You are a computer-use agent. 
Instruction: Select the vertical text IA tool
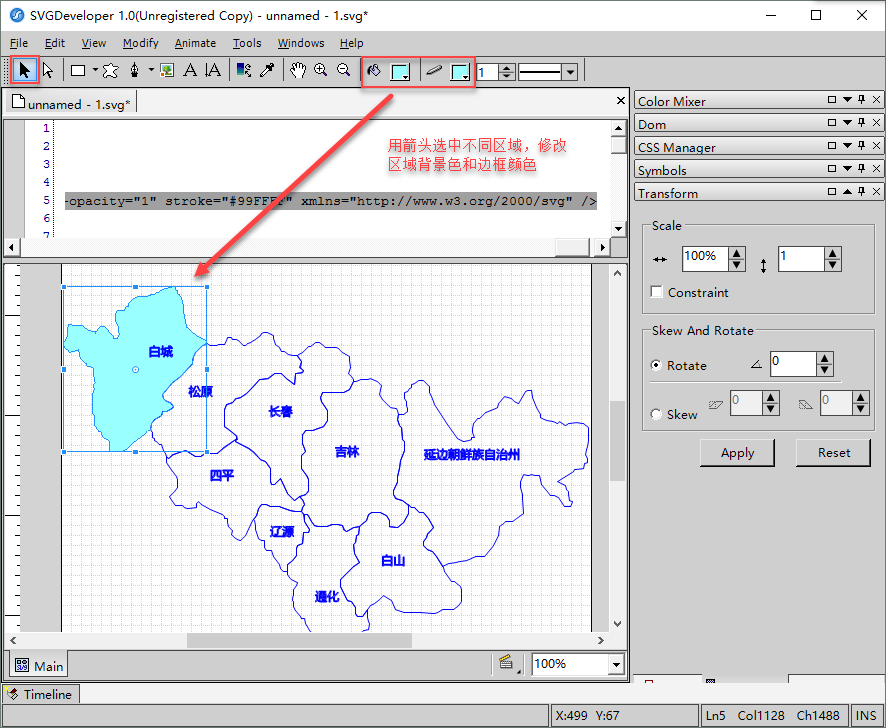212,71
